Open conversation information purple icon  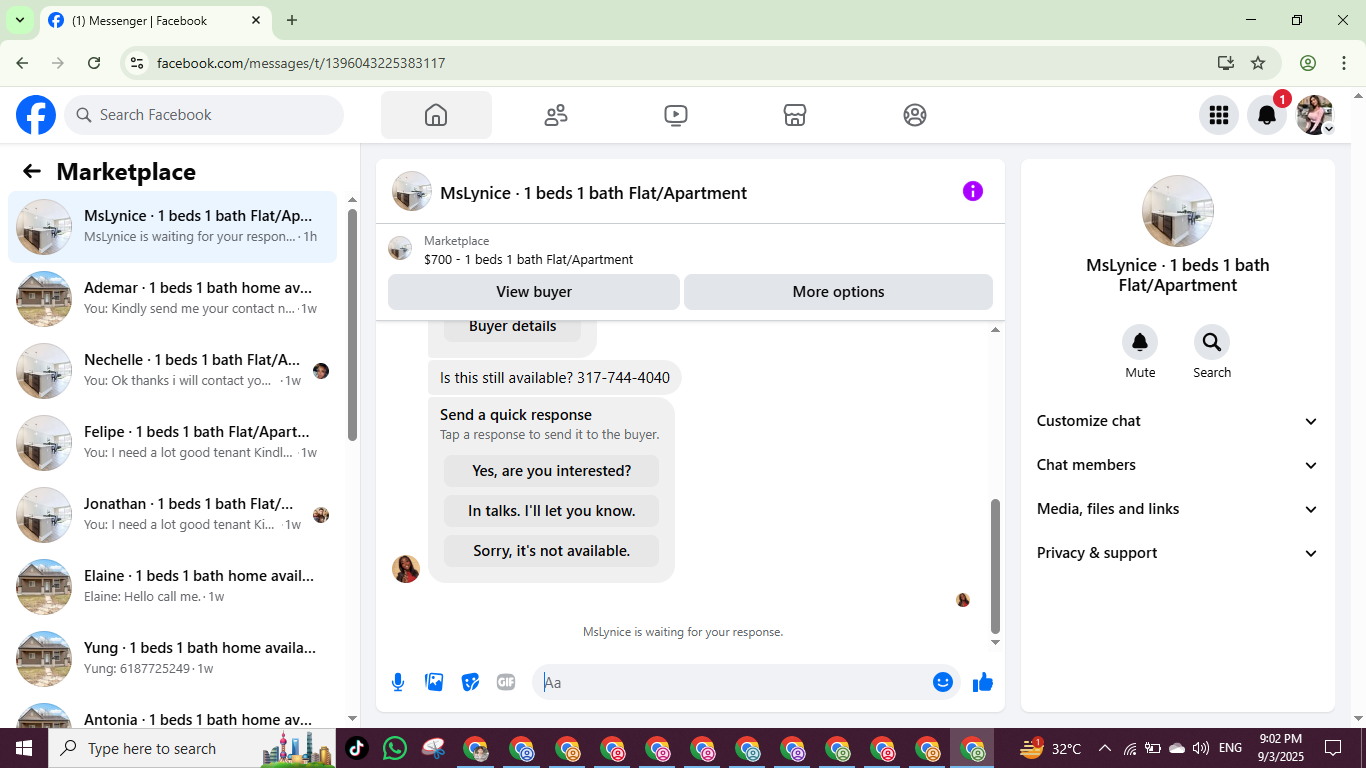[x=972, y=191]
